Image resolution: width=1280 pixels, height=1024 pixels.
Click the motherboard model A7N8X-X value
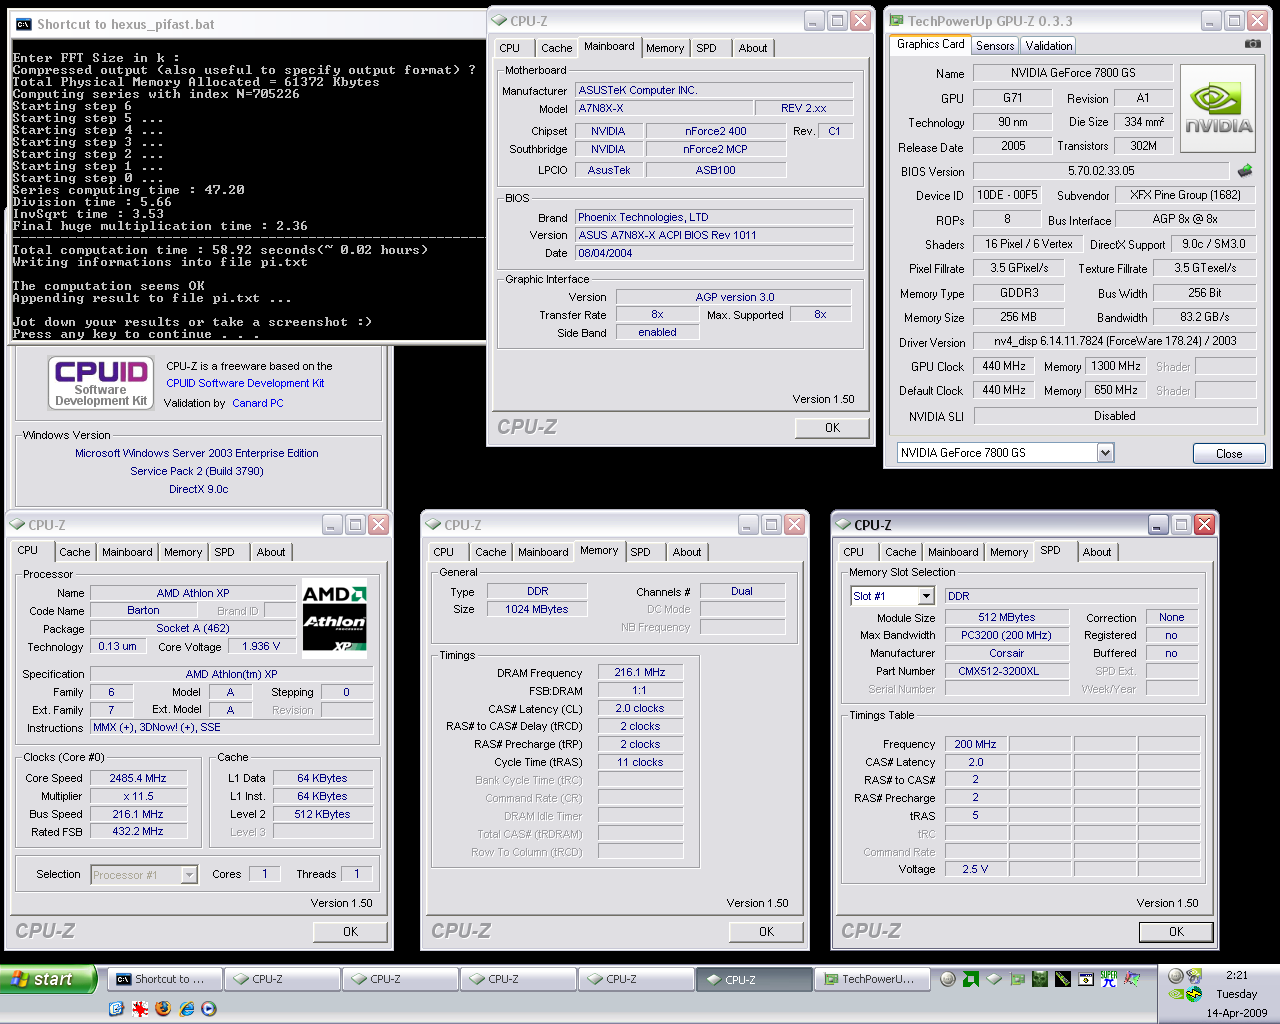[x=664, y=108]
